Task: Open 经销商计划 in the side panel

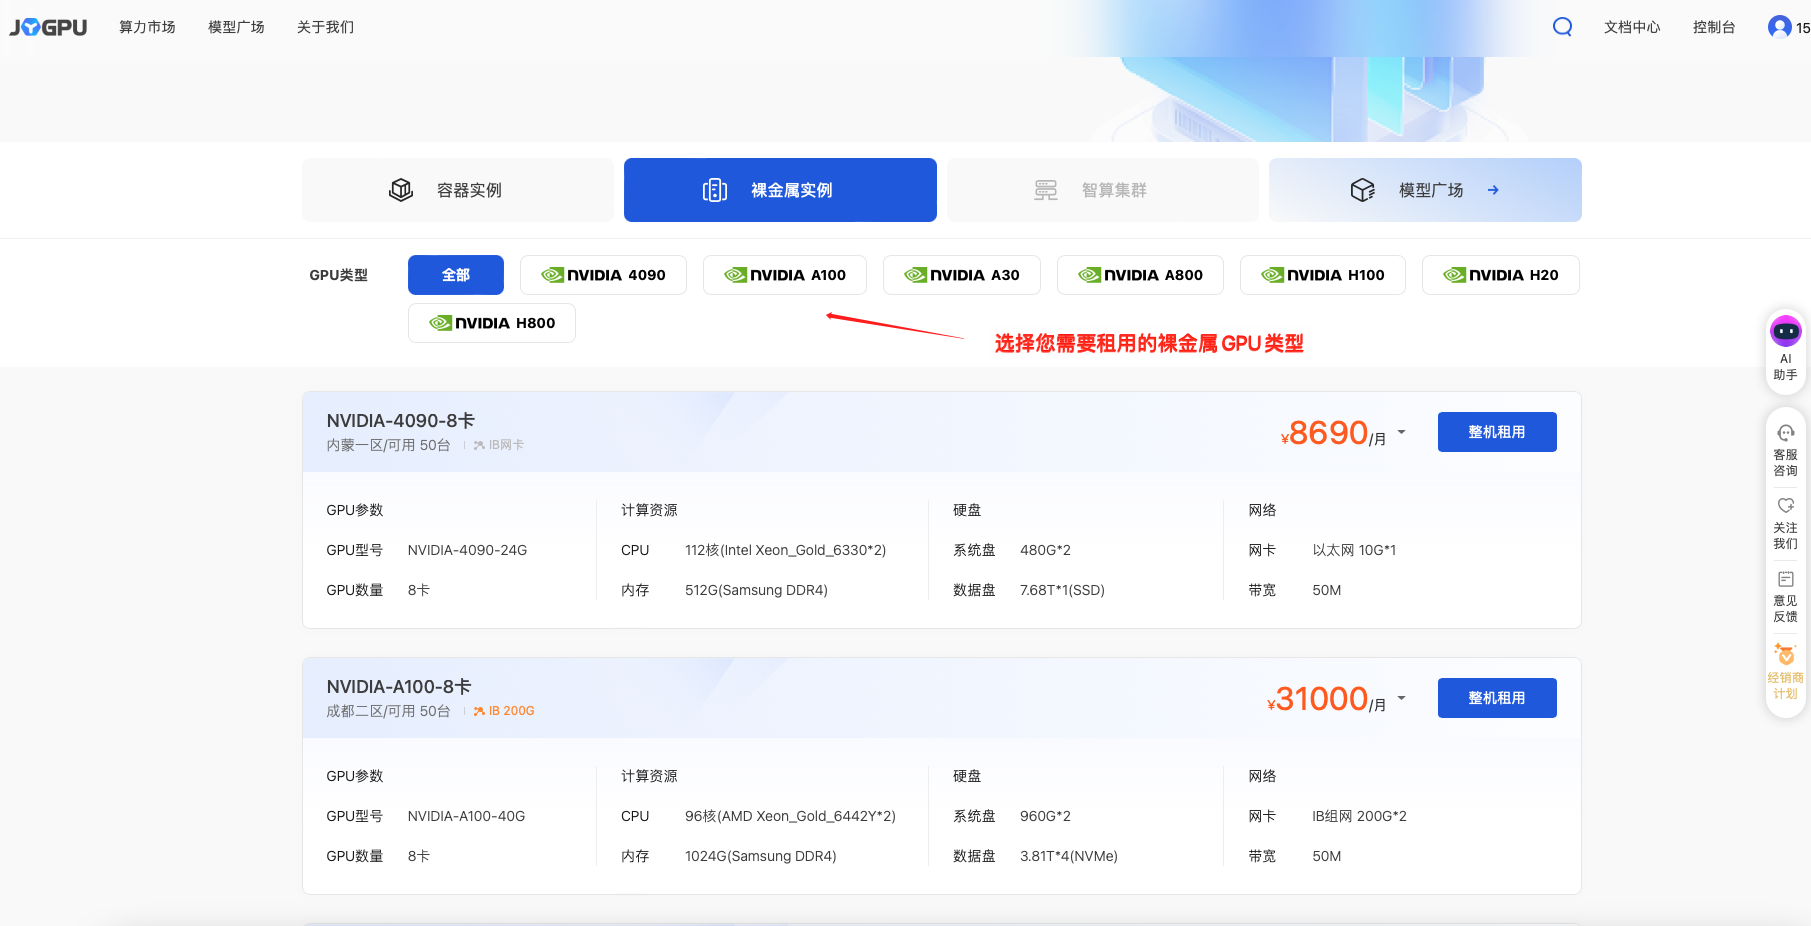Action: 1785,671
